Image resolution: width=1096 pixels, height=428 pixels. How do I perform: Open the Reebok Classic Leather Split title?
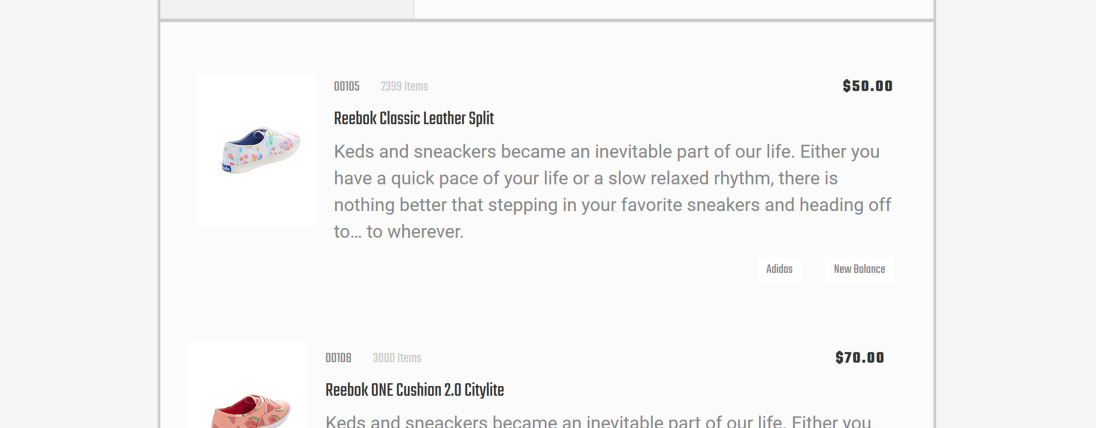click(x=414, y=119)
